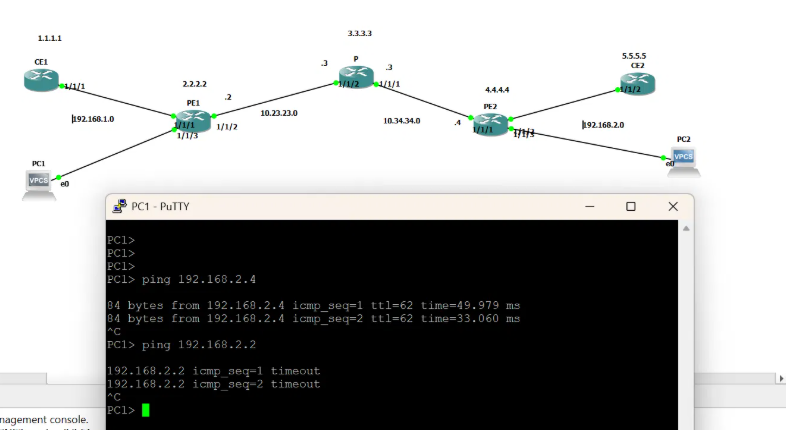Click the 1/1/2 port label right of PE1
Image resolution: width=786 pixels, height=430 pixels.
point(227,127)
